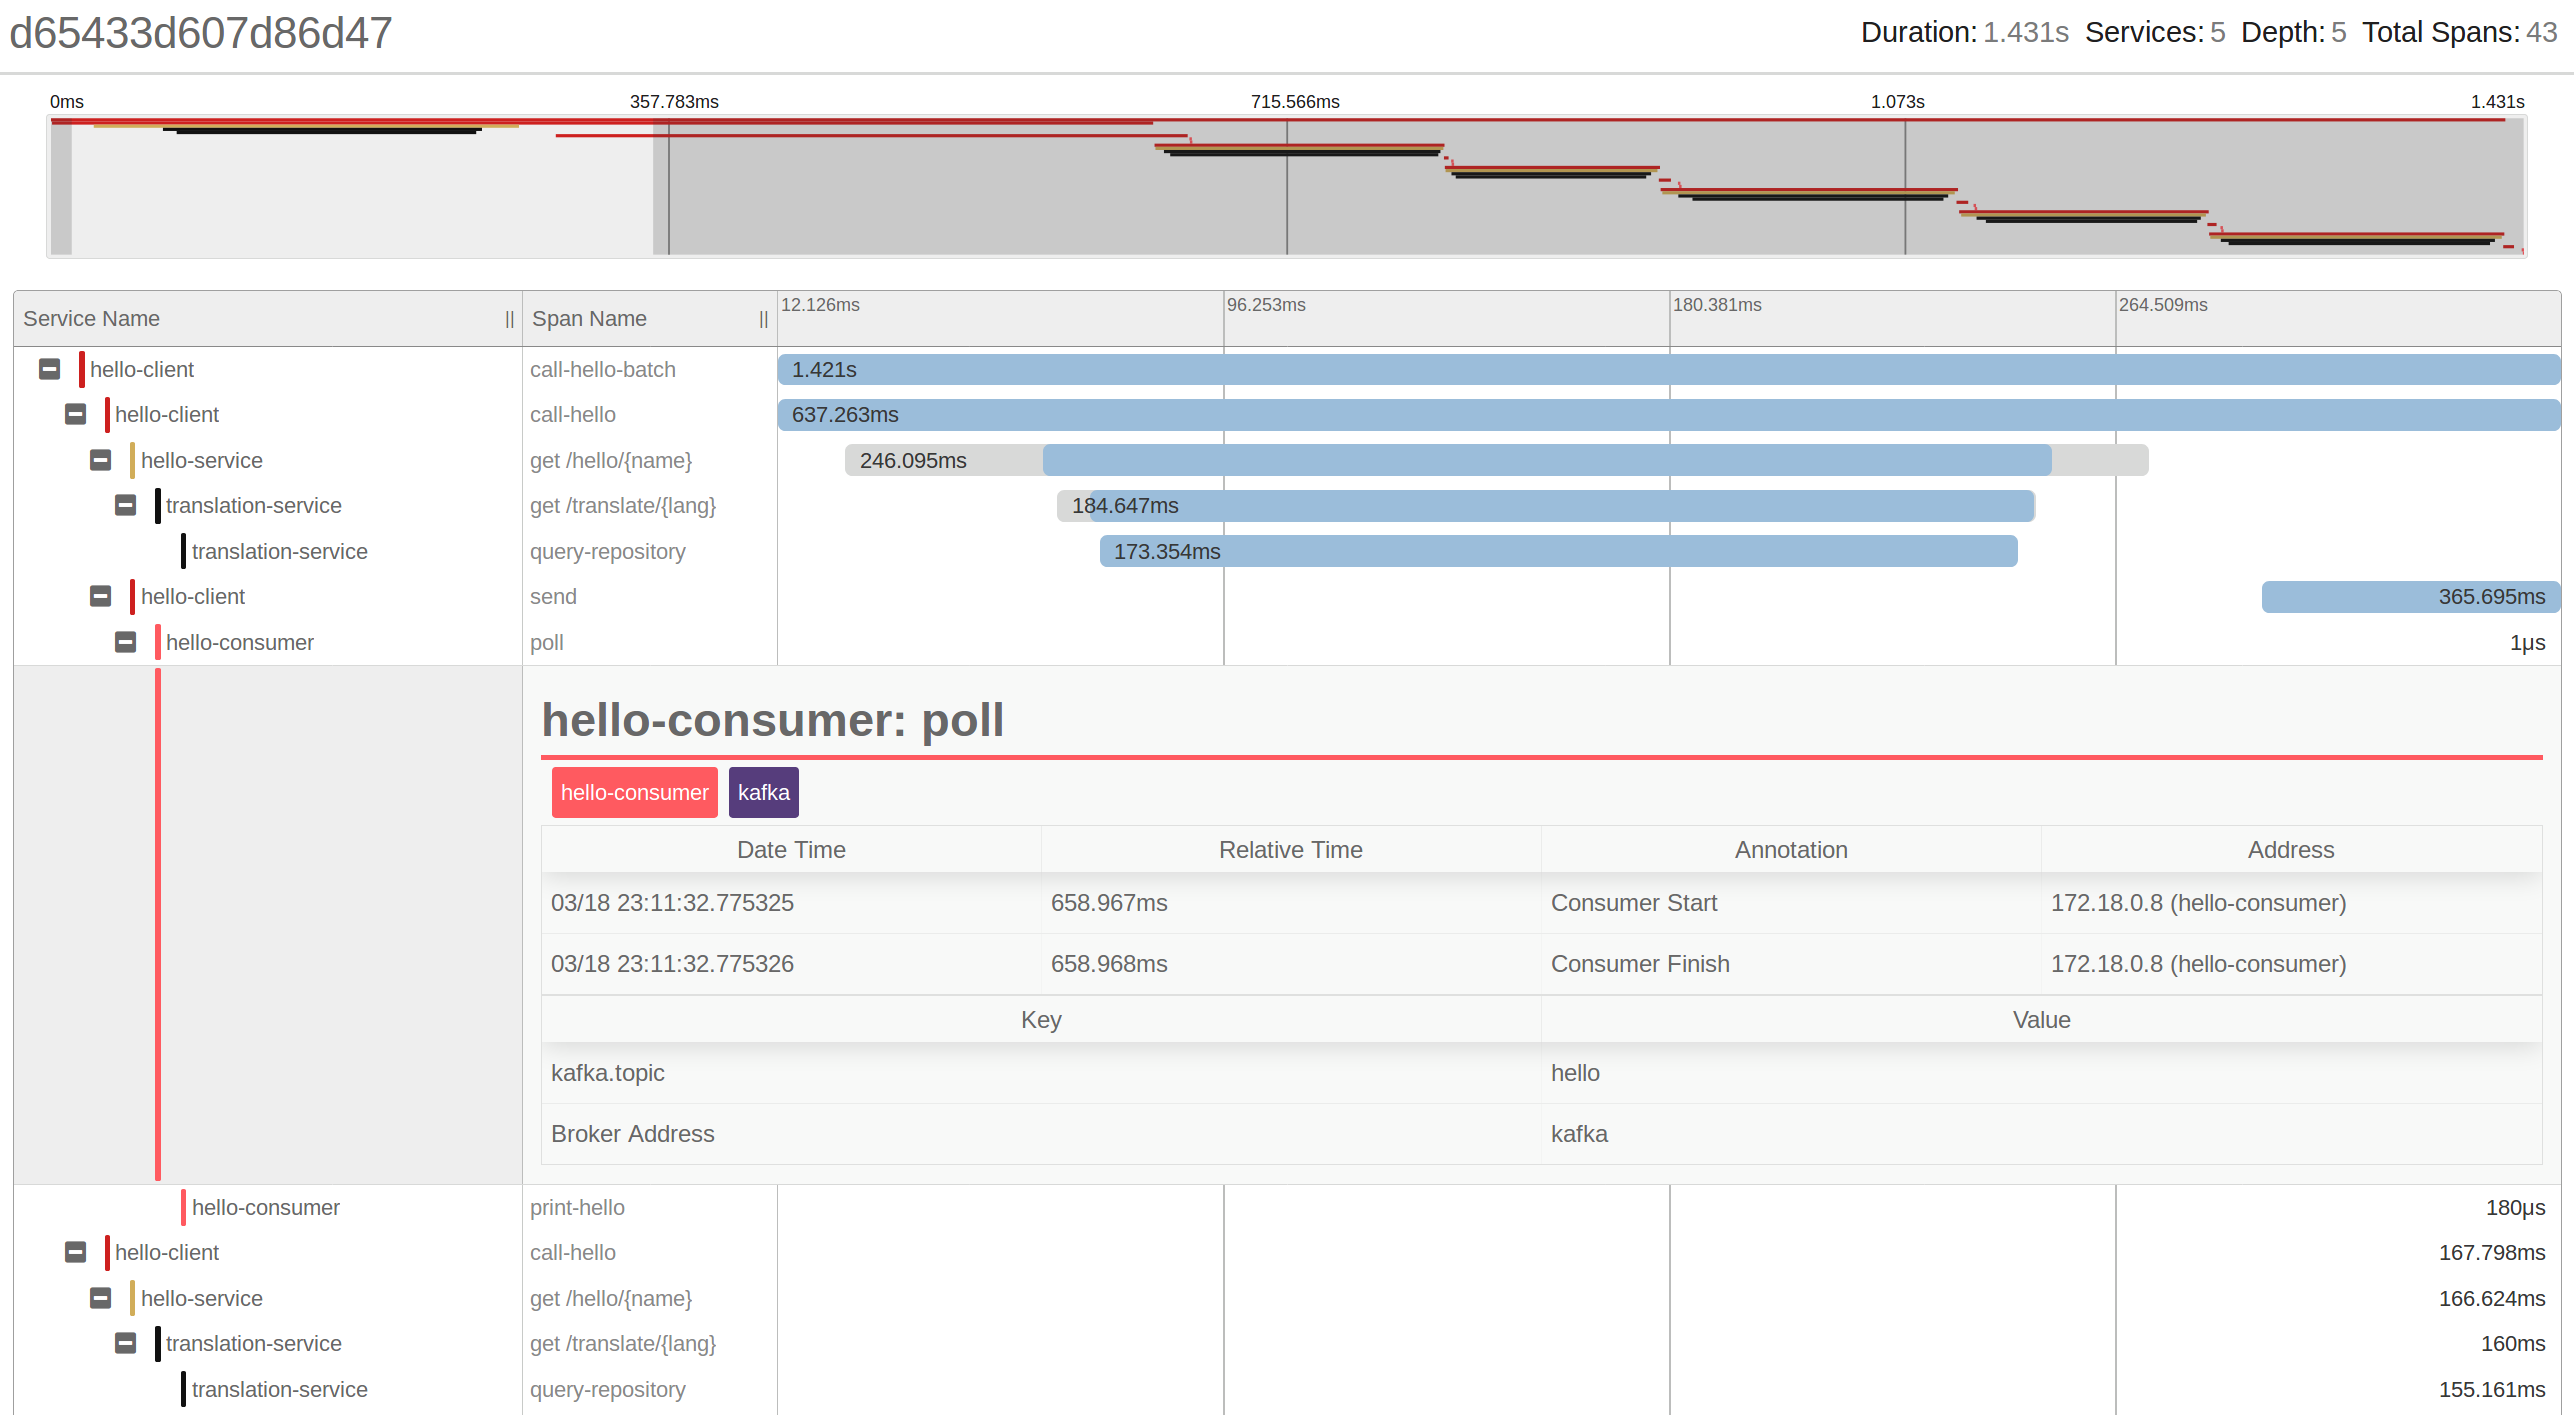This screenshot has width=2574, height=1415.
Task: Click Span Name column resize handle
Action: point(763,319)
